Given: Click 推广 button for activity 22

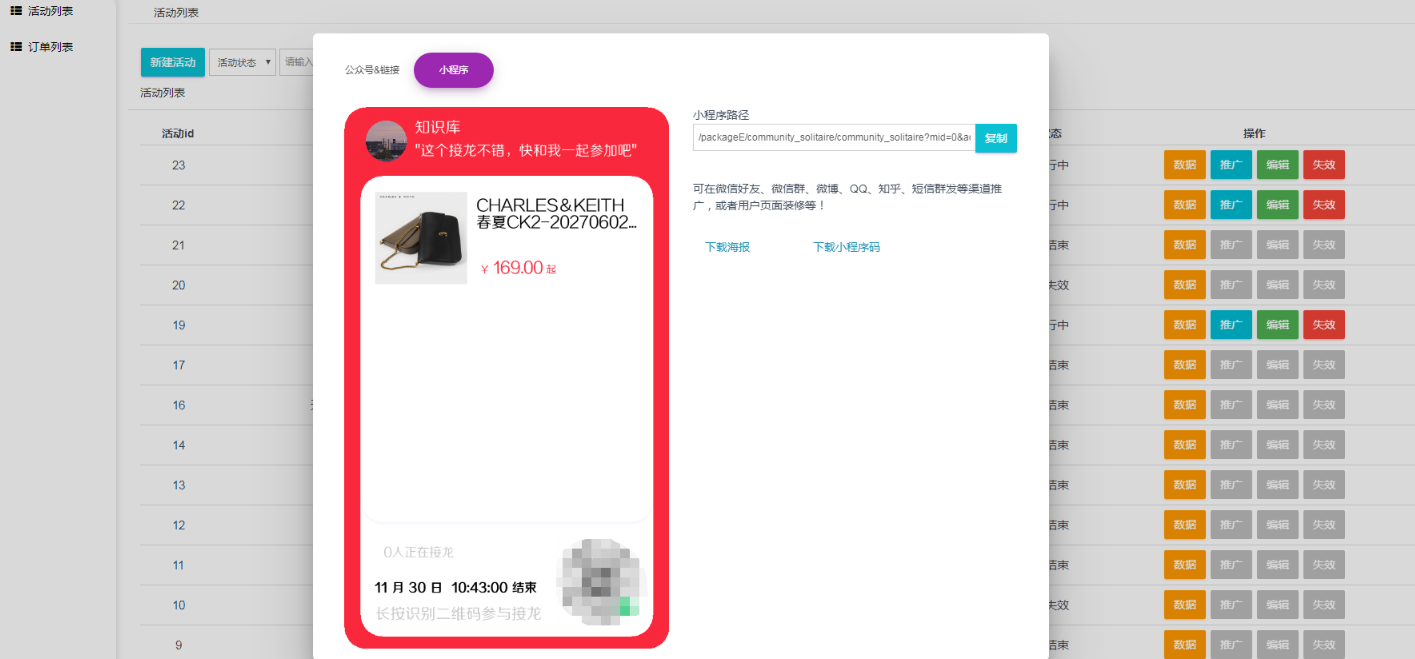Looking at the screenshot, I should (1230, 205).
